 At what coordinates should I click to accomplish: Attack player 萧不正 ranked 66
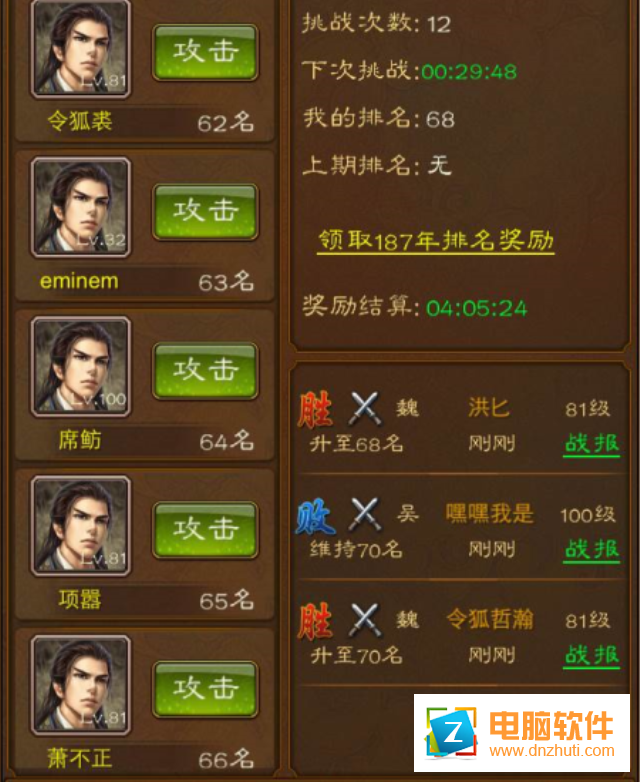coord(205,689)
